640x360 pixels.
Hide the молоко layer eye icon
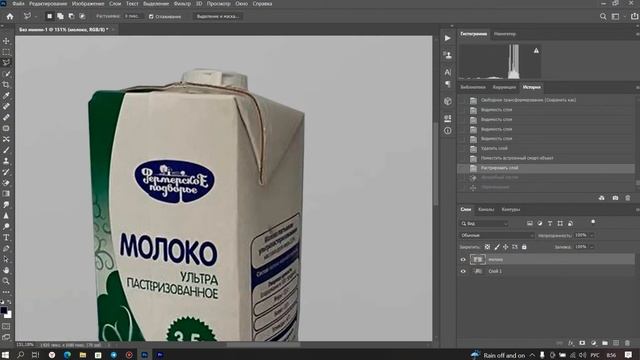pyautogui.click(x=463, y=260)
